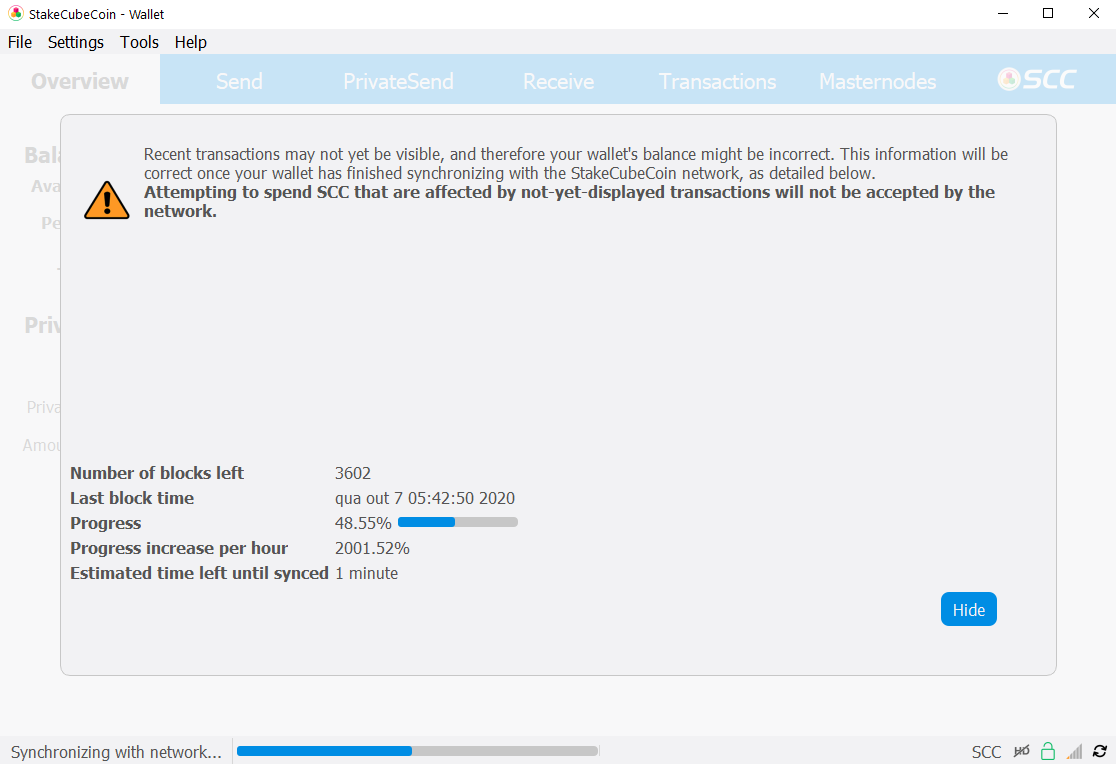Image resolution: width=1116 pixels, height=764 pixels.
Task: Click the status bar synchronization progress bar
Action: [417, 751]
